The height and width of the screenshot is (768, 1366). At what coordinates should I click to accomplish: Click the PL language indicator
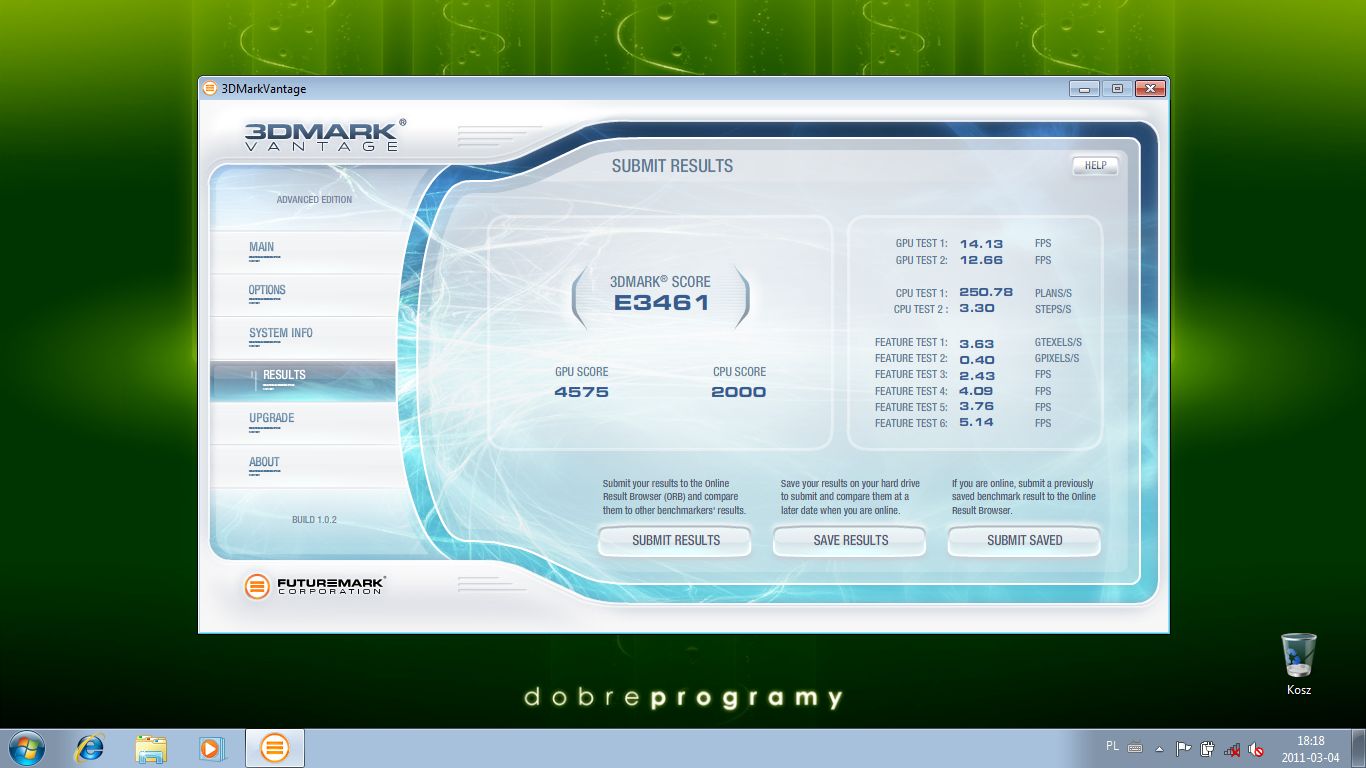click(x=1113, y=746)
